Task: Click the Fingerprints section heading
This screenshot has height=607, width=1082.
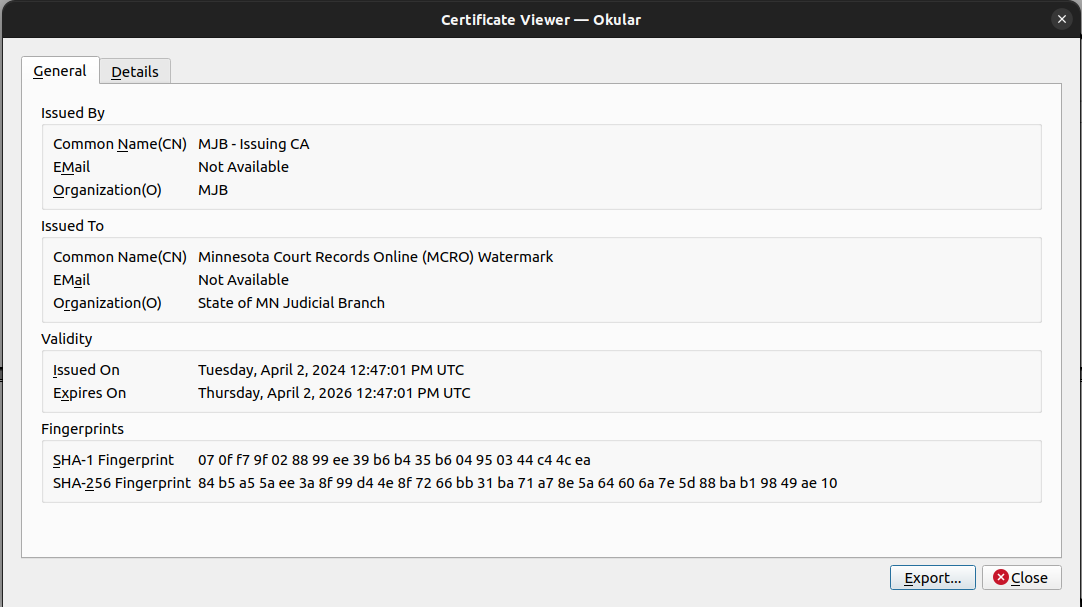Action: click(82, 429)
